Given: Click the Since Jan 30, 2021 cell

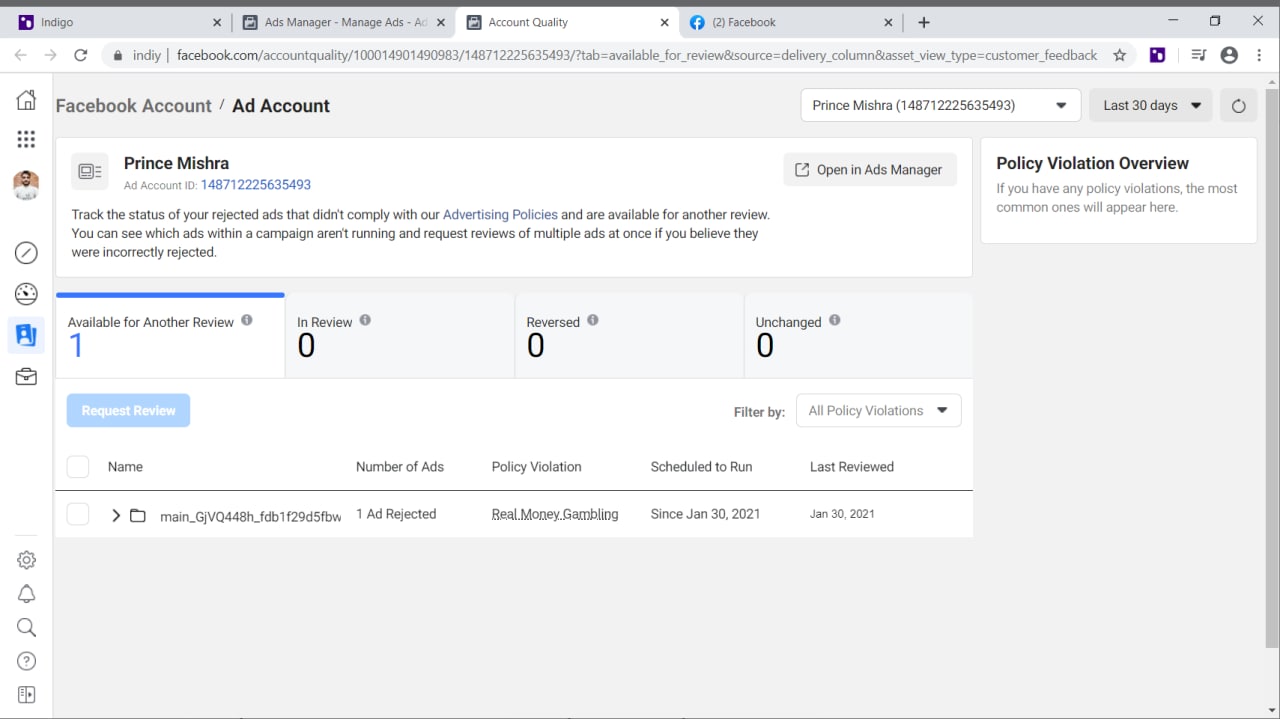Looking at the screenshot, I should [x=705, y=514].
